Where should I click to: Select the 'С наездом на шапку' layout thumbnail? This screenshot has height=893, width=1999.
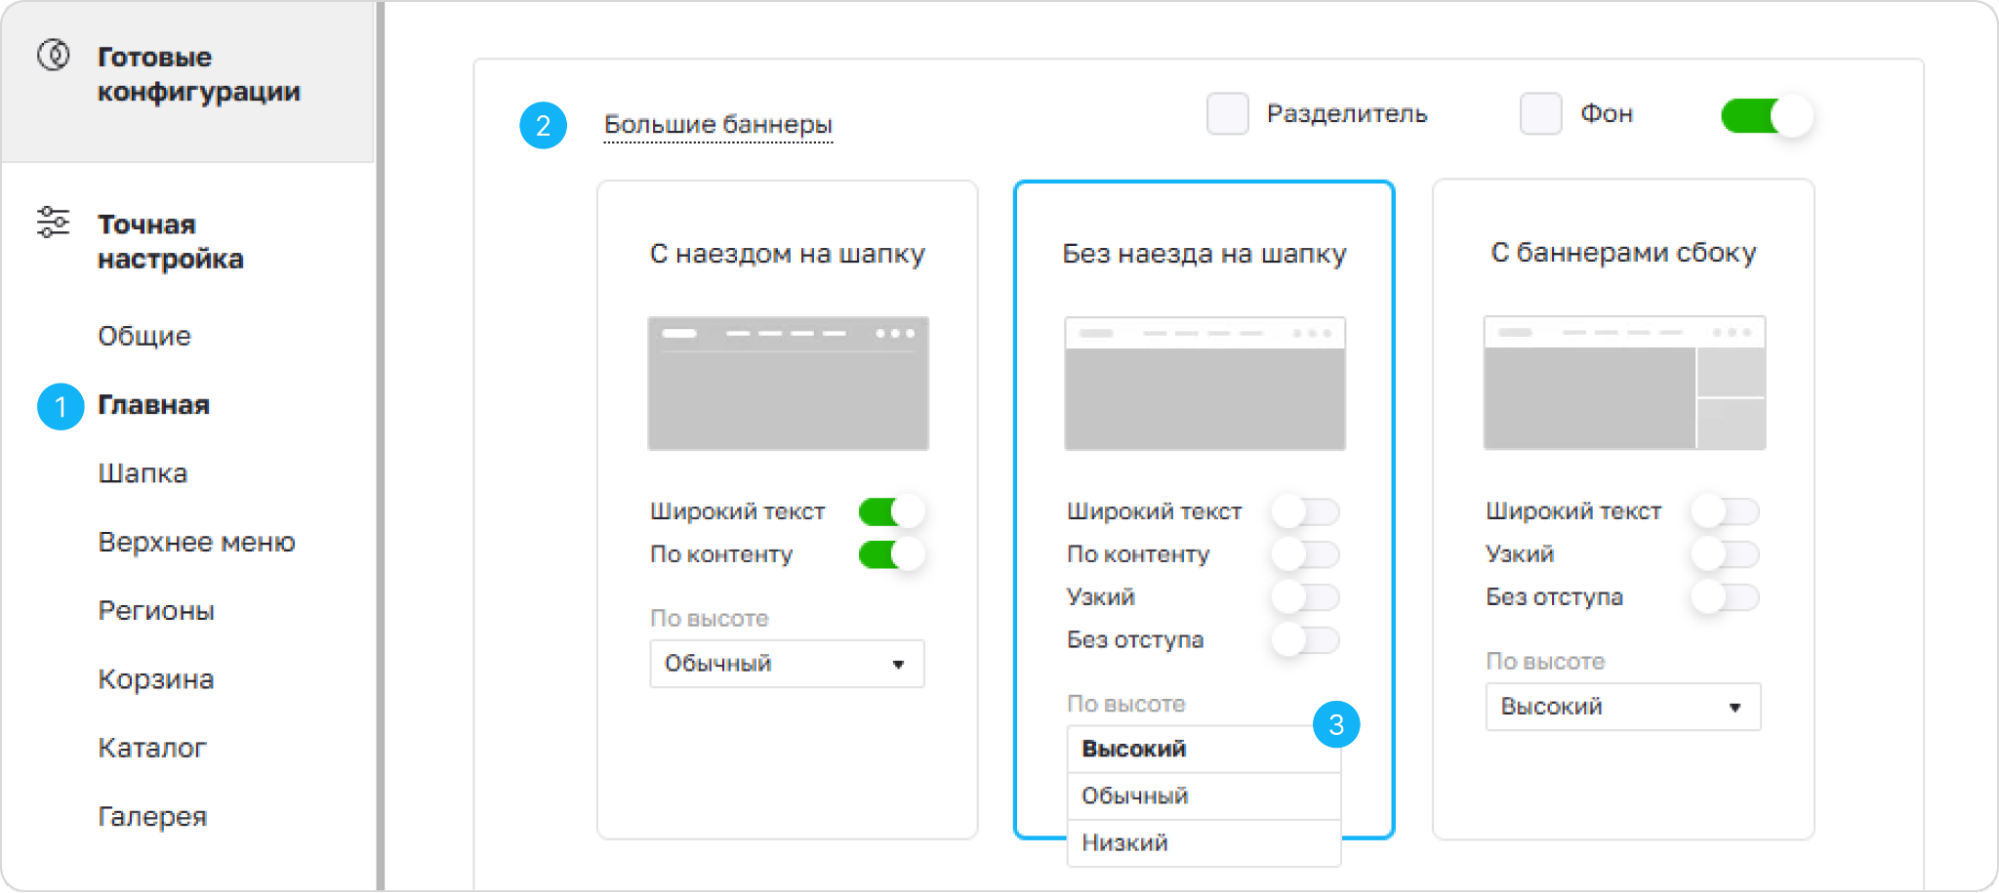(x=788, y=383)
